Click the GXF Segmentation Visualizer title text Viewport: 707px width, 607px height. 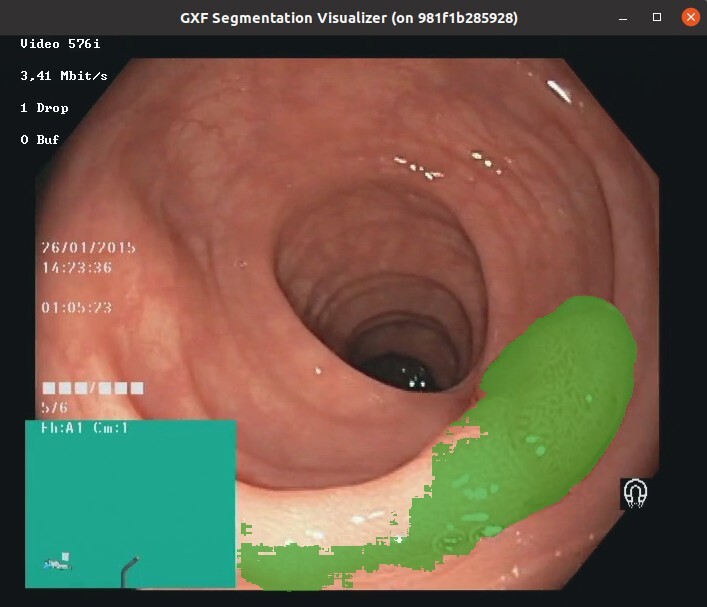(349, 18)
